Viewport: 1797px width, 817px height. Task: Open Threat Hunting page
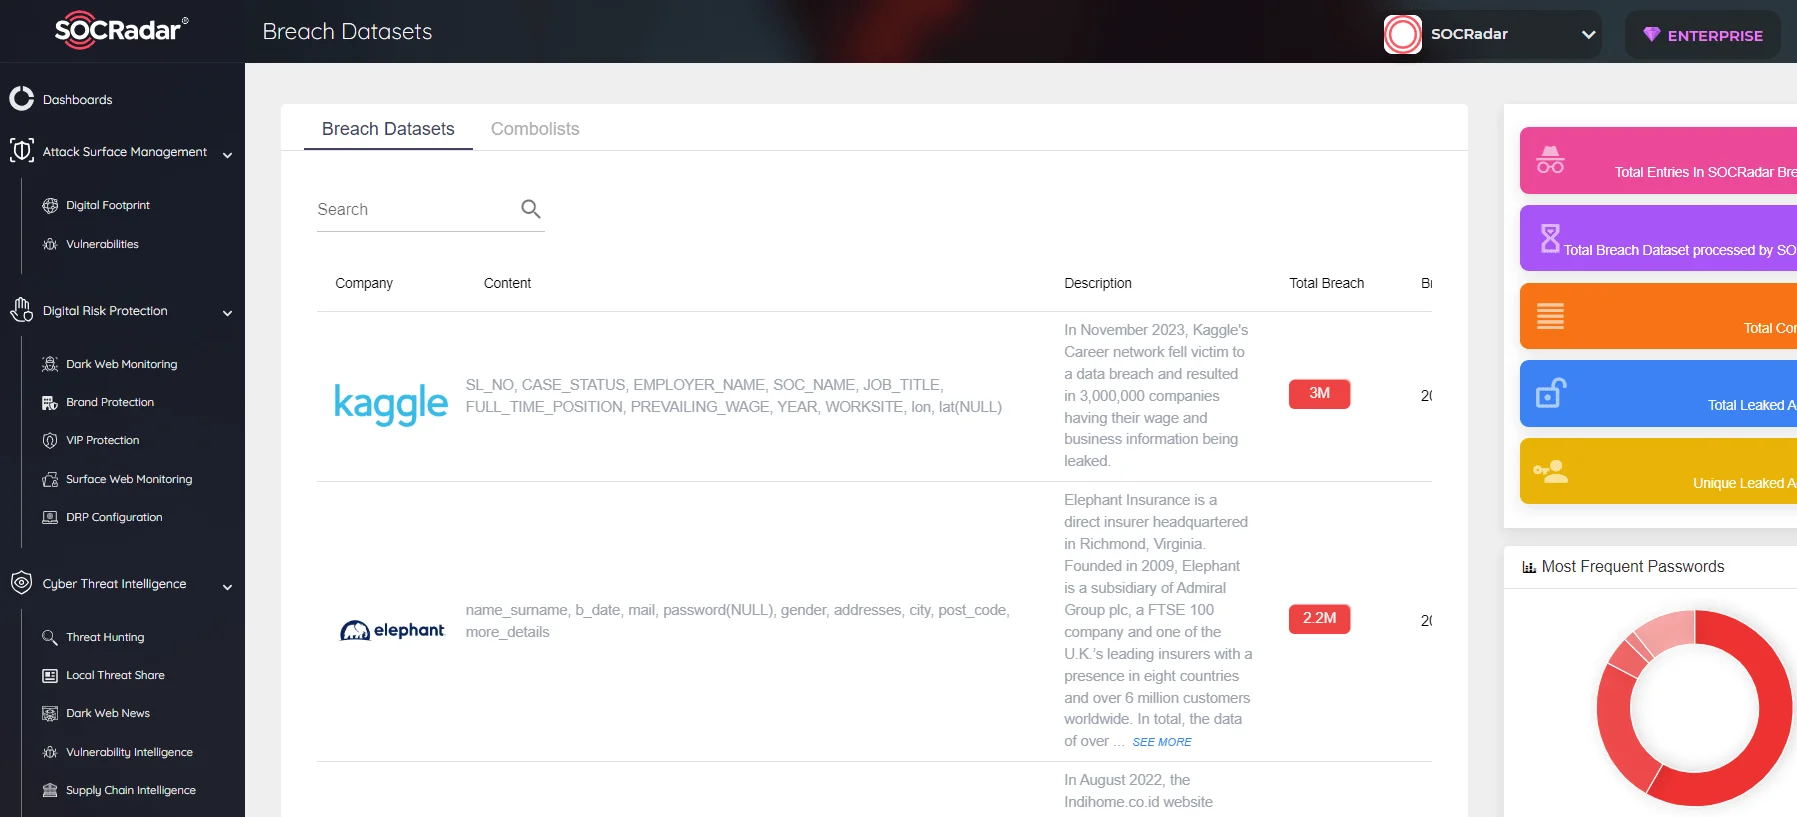105,637
